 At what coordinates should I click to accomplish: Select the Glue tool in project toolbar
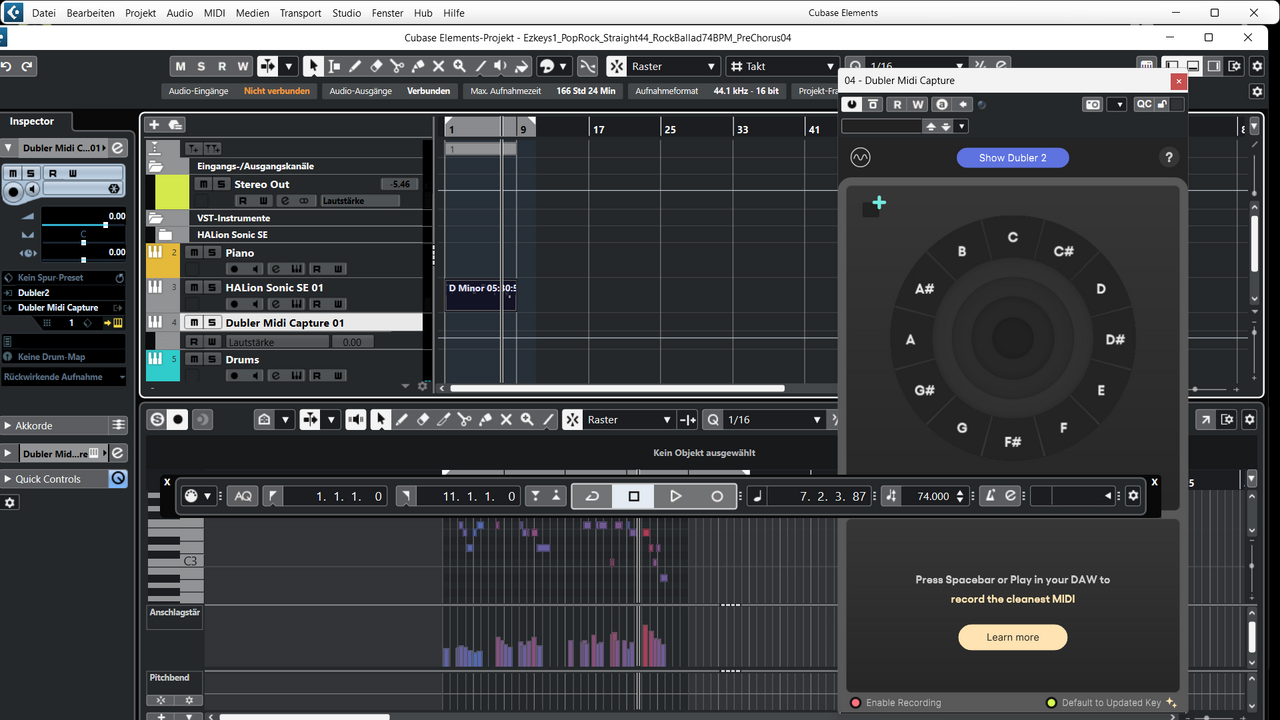pyautogui.click(x=418, y=66)
